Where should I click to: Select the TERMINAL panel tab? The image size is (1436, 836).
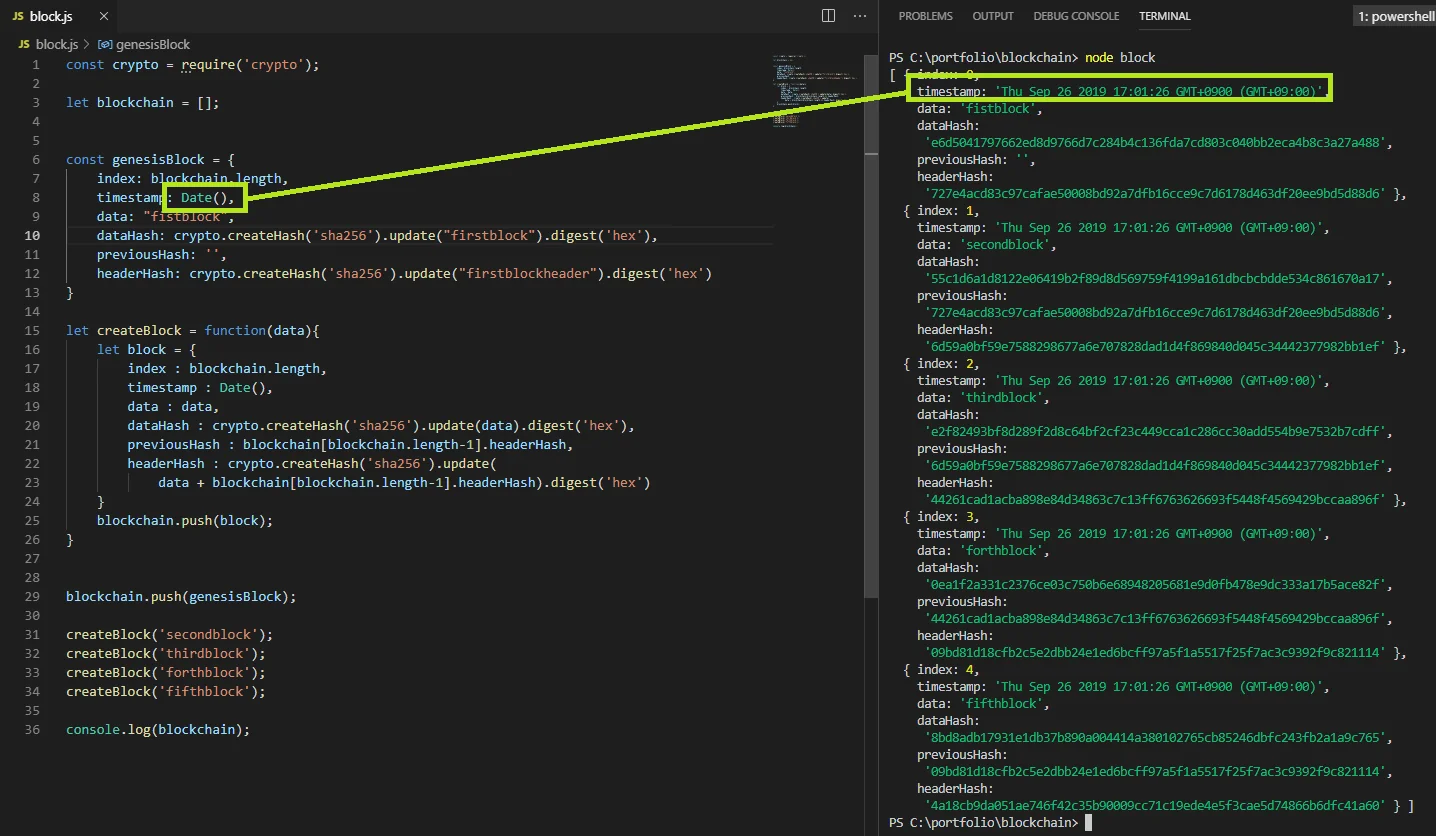tap(1165, 16)
